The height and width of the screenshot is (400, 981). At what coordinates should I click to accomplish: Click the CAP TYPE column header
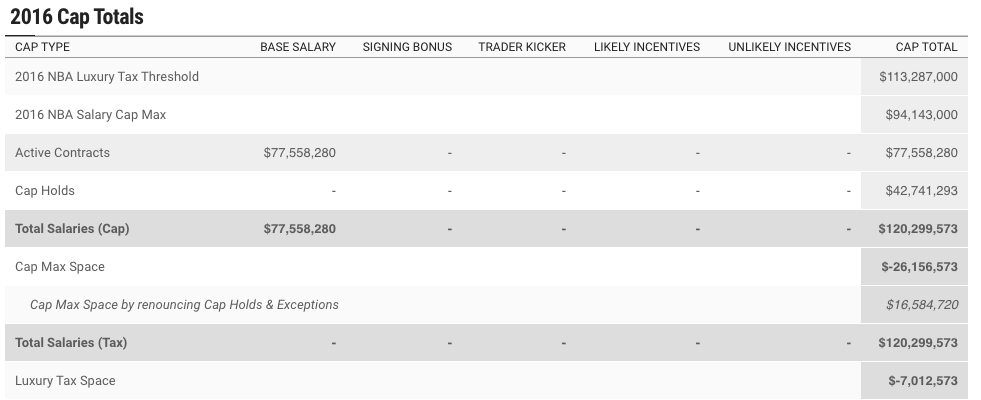(x=42, y=47)
